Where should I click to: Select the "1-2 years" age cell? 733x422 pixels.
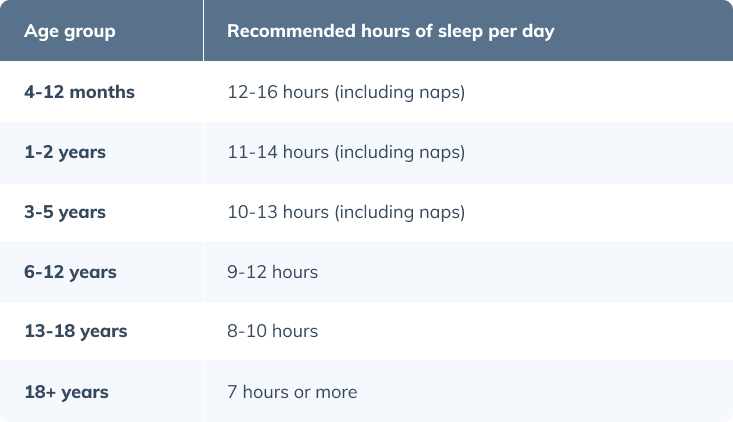[65, 152]
